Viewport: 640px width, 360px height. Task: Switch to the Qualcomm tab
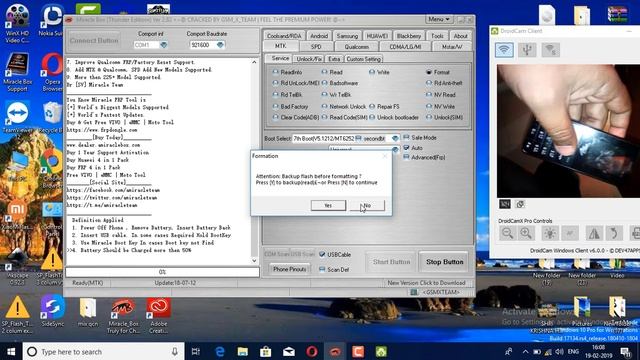pyautogui.click(x=357, y=47)
